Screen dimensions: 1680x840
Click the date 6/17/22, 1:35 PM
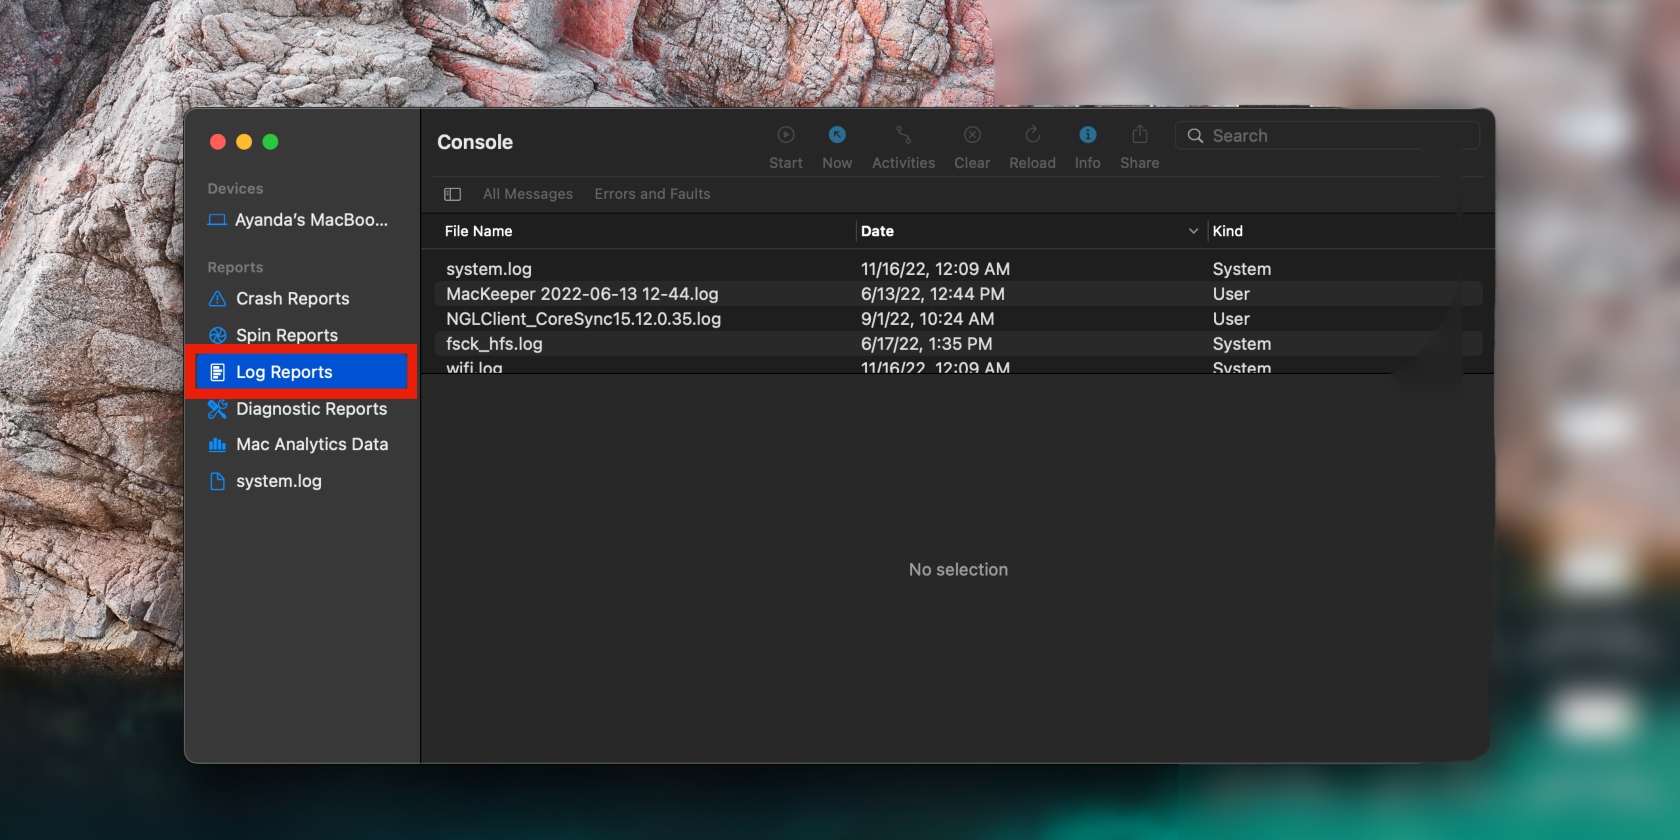pyautogui.click(x=926, y=344)
